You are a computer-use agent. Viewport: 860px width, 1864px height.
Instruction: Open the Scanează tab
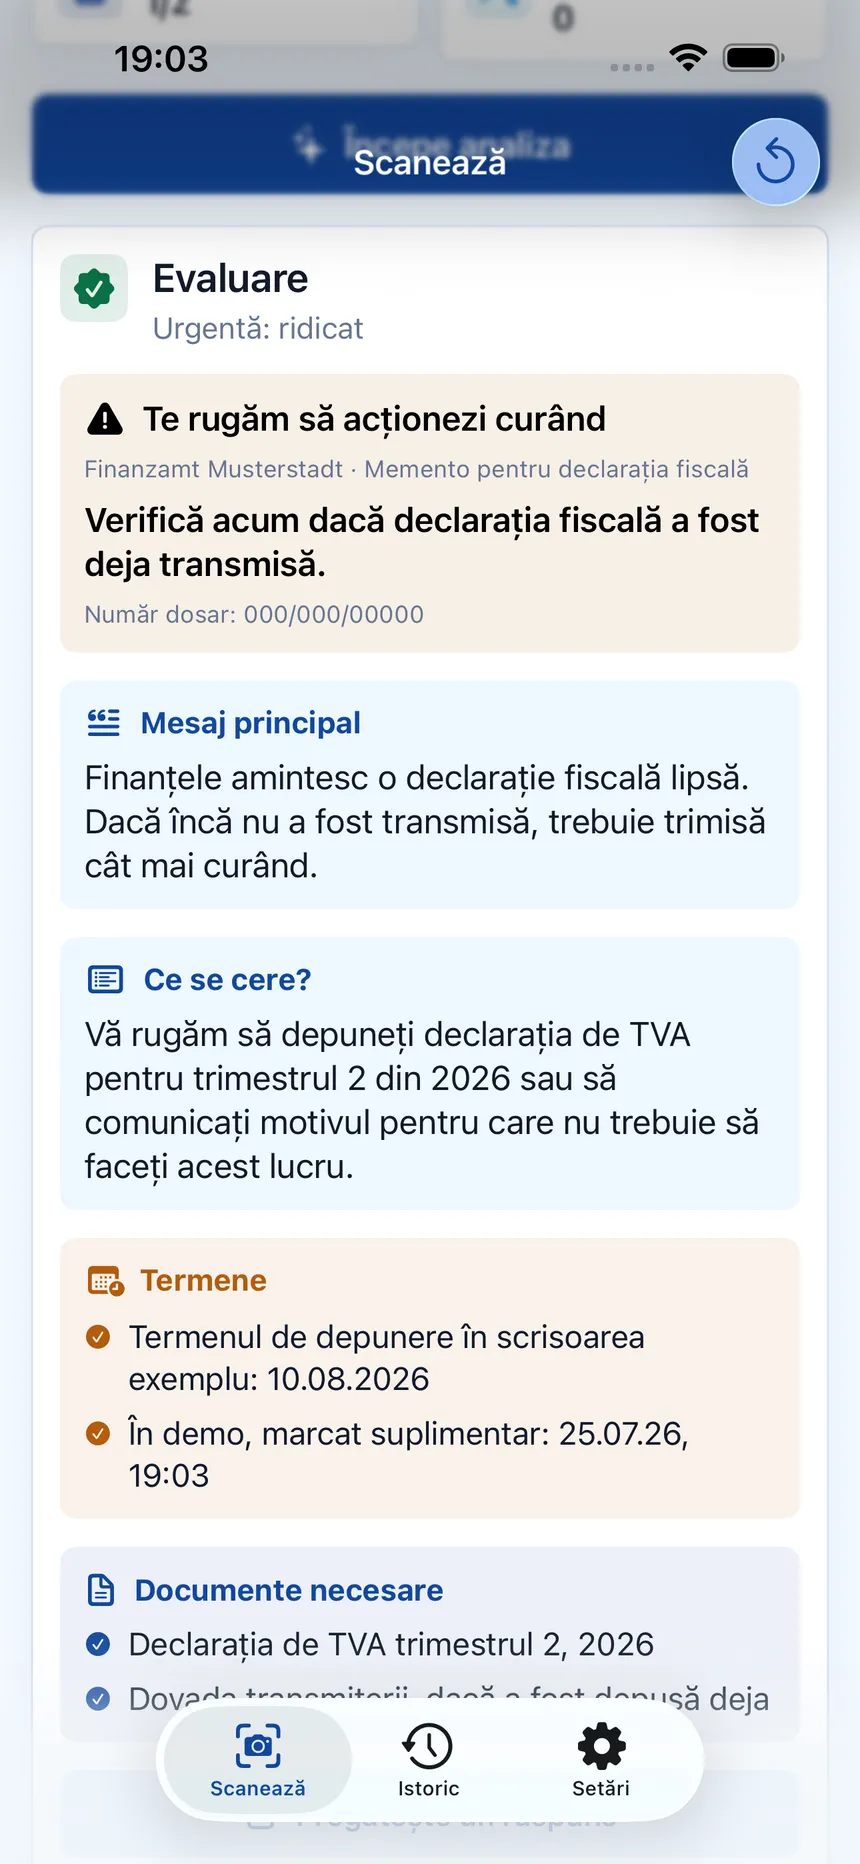pos(258,1761)
